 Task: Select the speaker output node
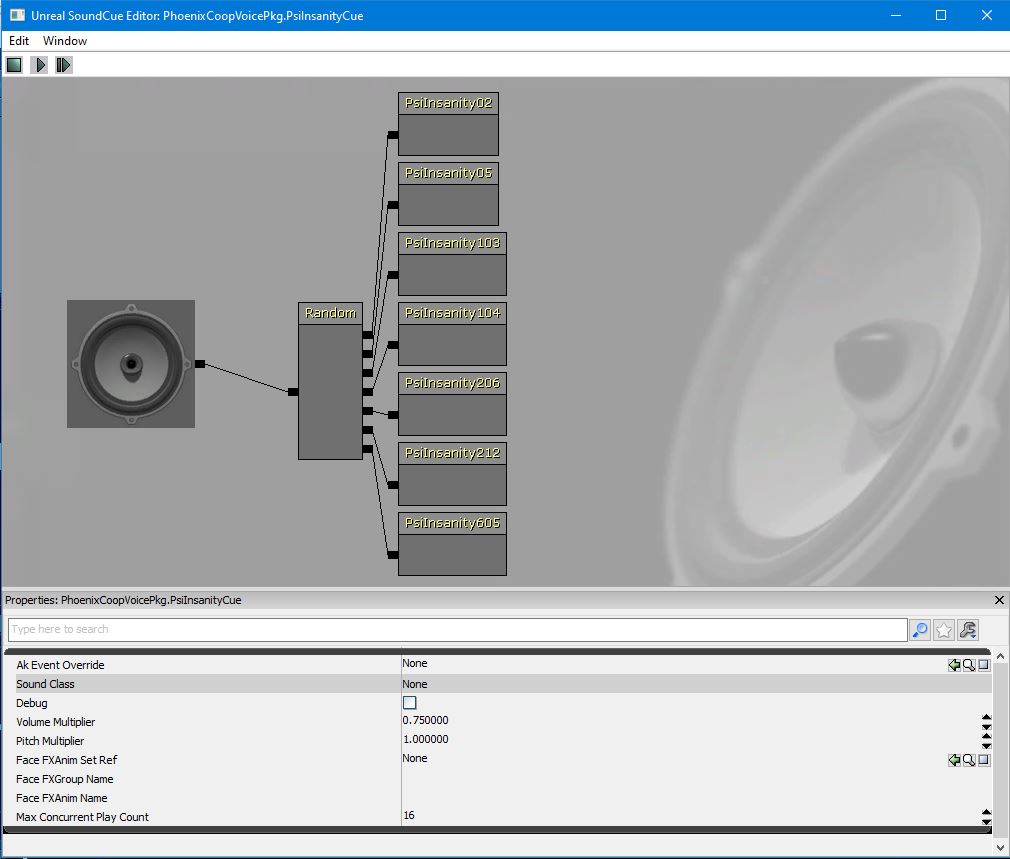(131, 364)
